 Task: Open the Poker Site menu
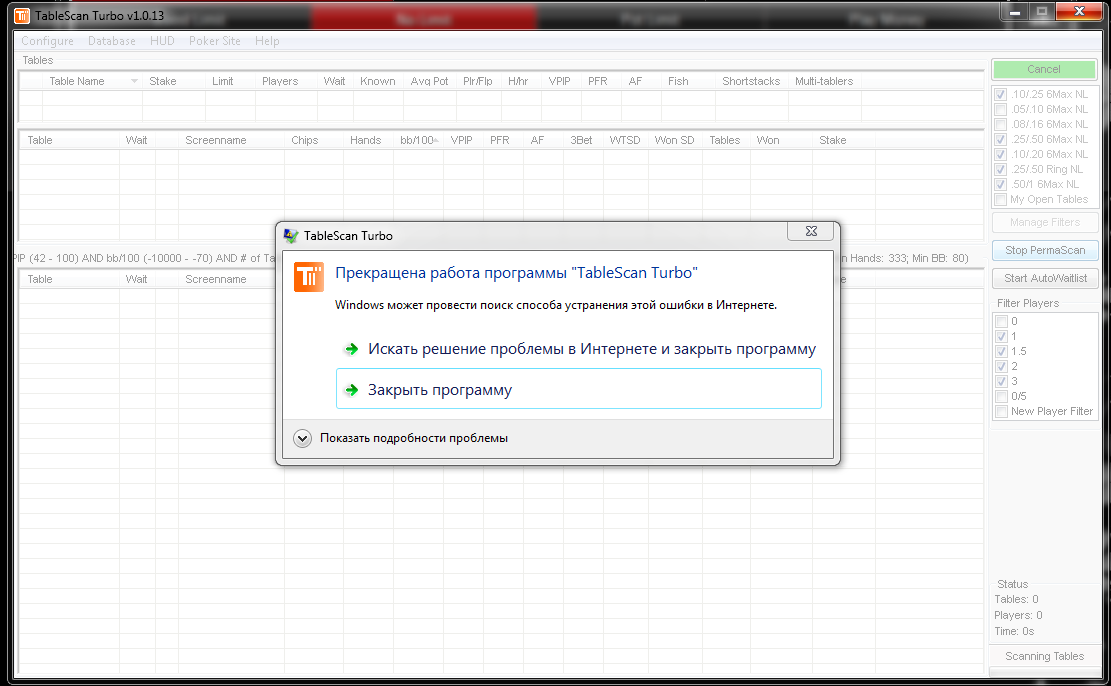tap(215, 41)
